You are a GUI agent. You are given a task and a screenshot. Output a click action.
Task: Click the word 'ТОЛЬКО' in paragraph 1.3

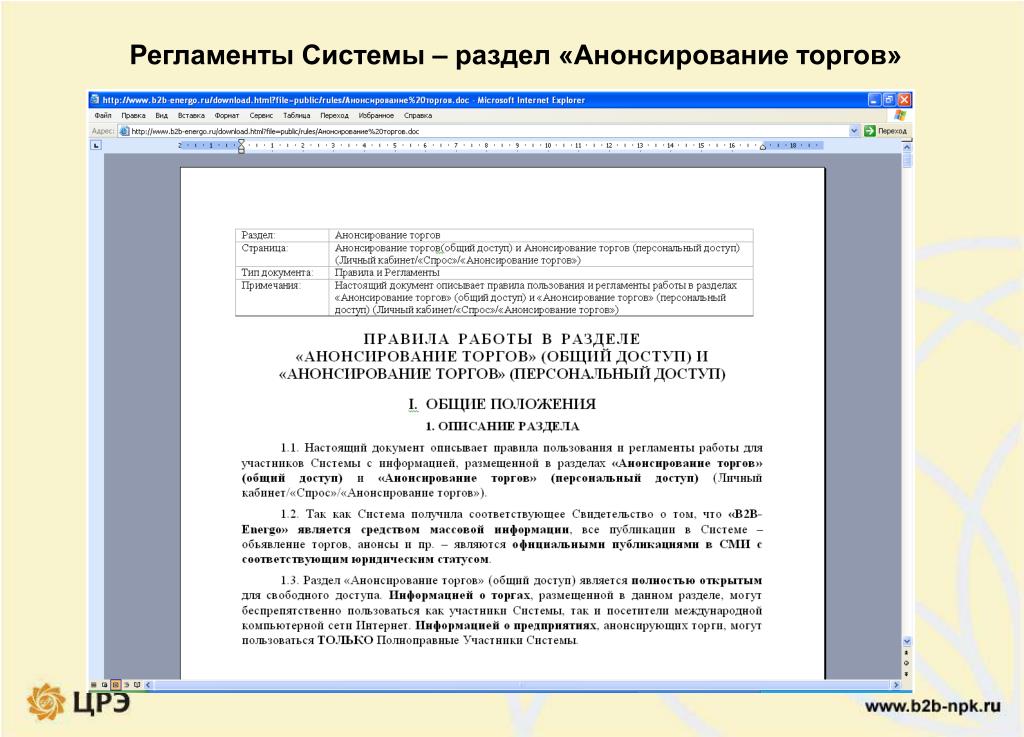[345, 640]
